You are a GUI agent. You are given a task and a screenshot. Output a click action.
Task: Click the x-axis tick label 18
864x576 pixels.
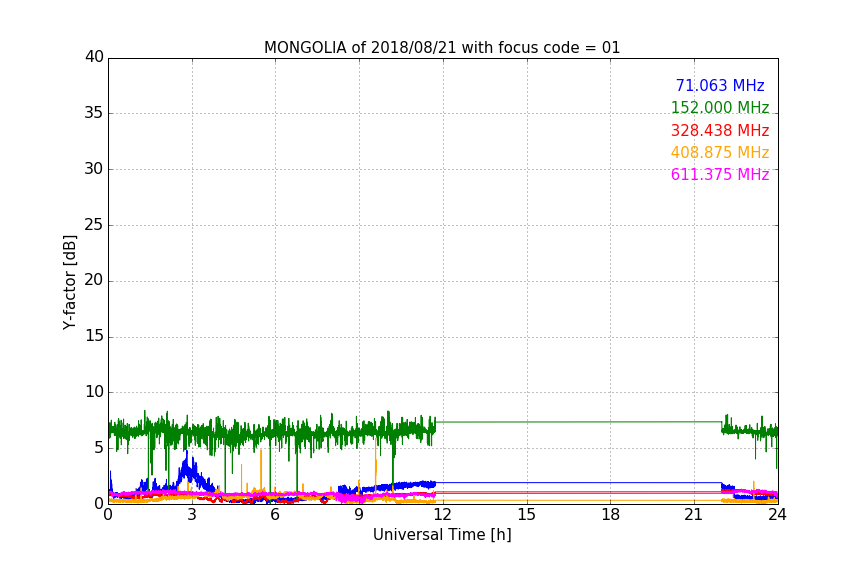pyautogui.click(x=611, y=515)
